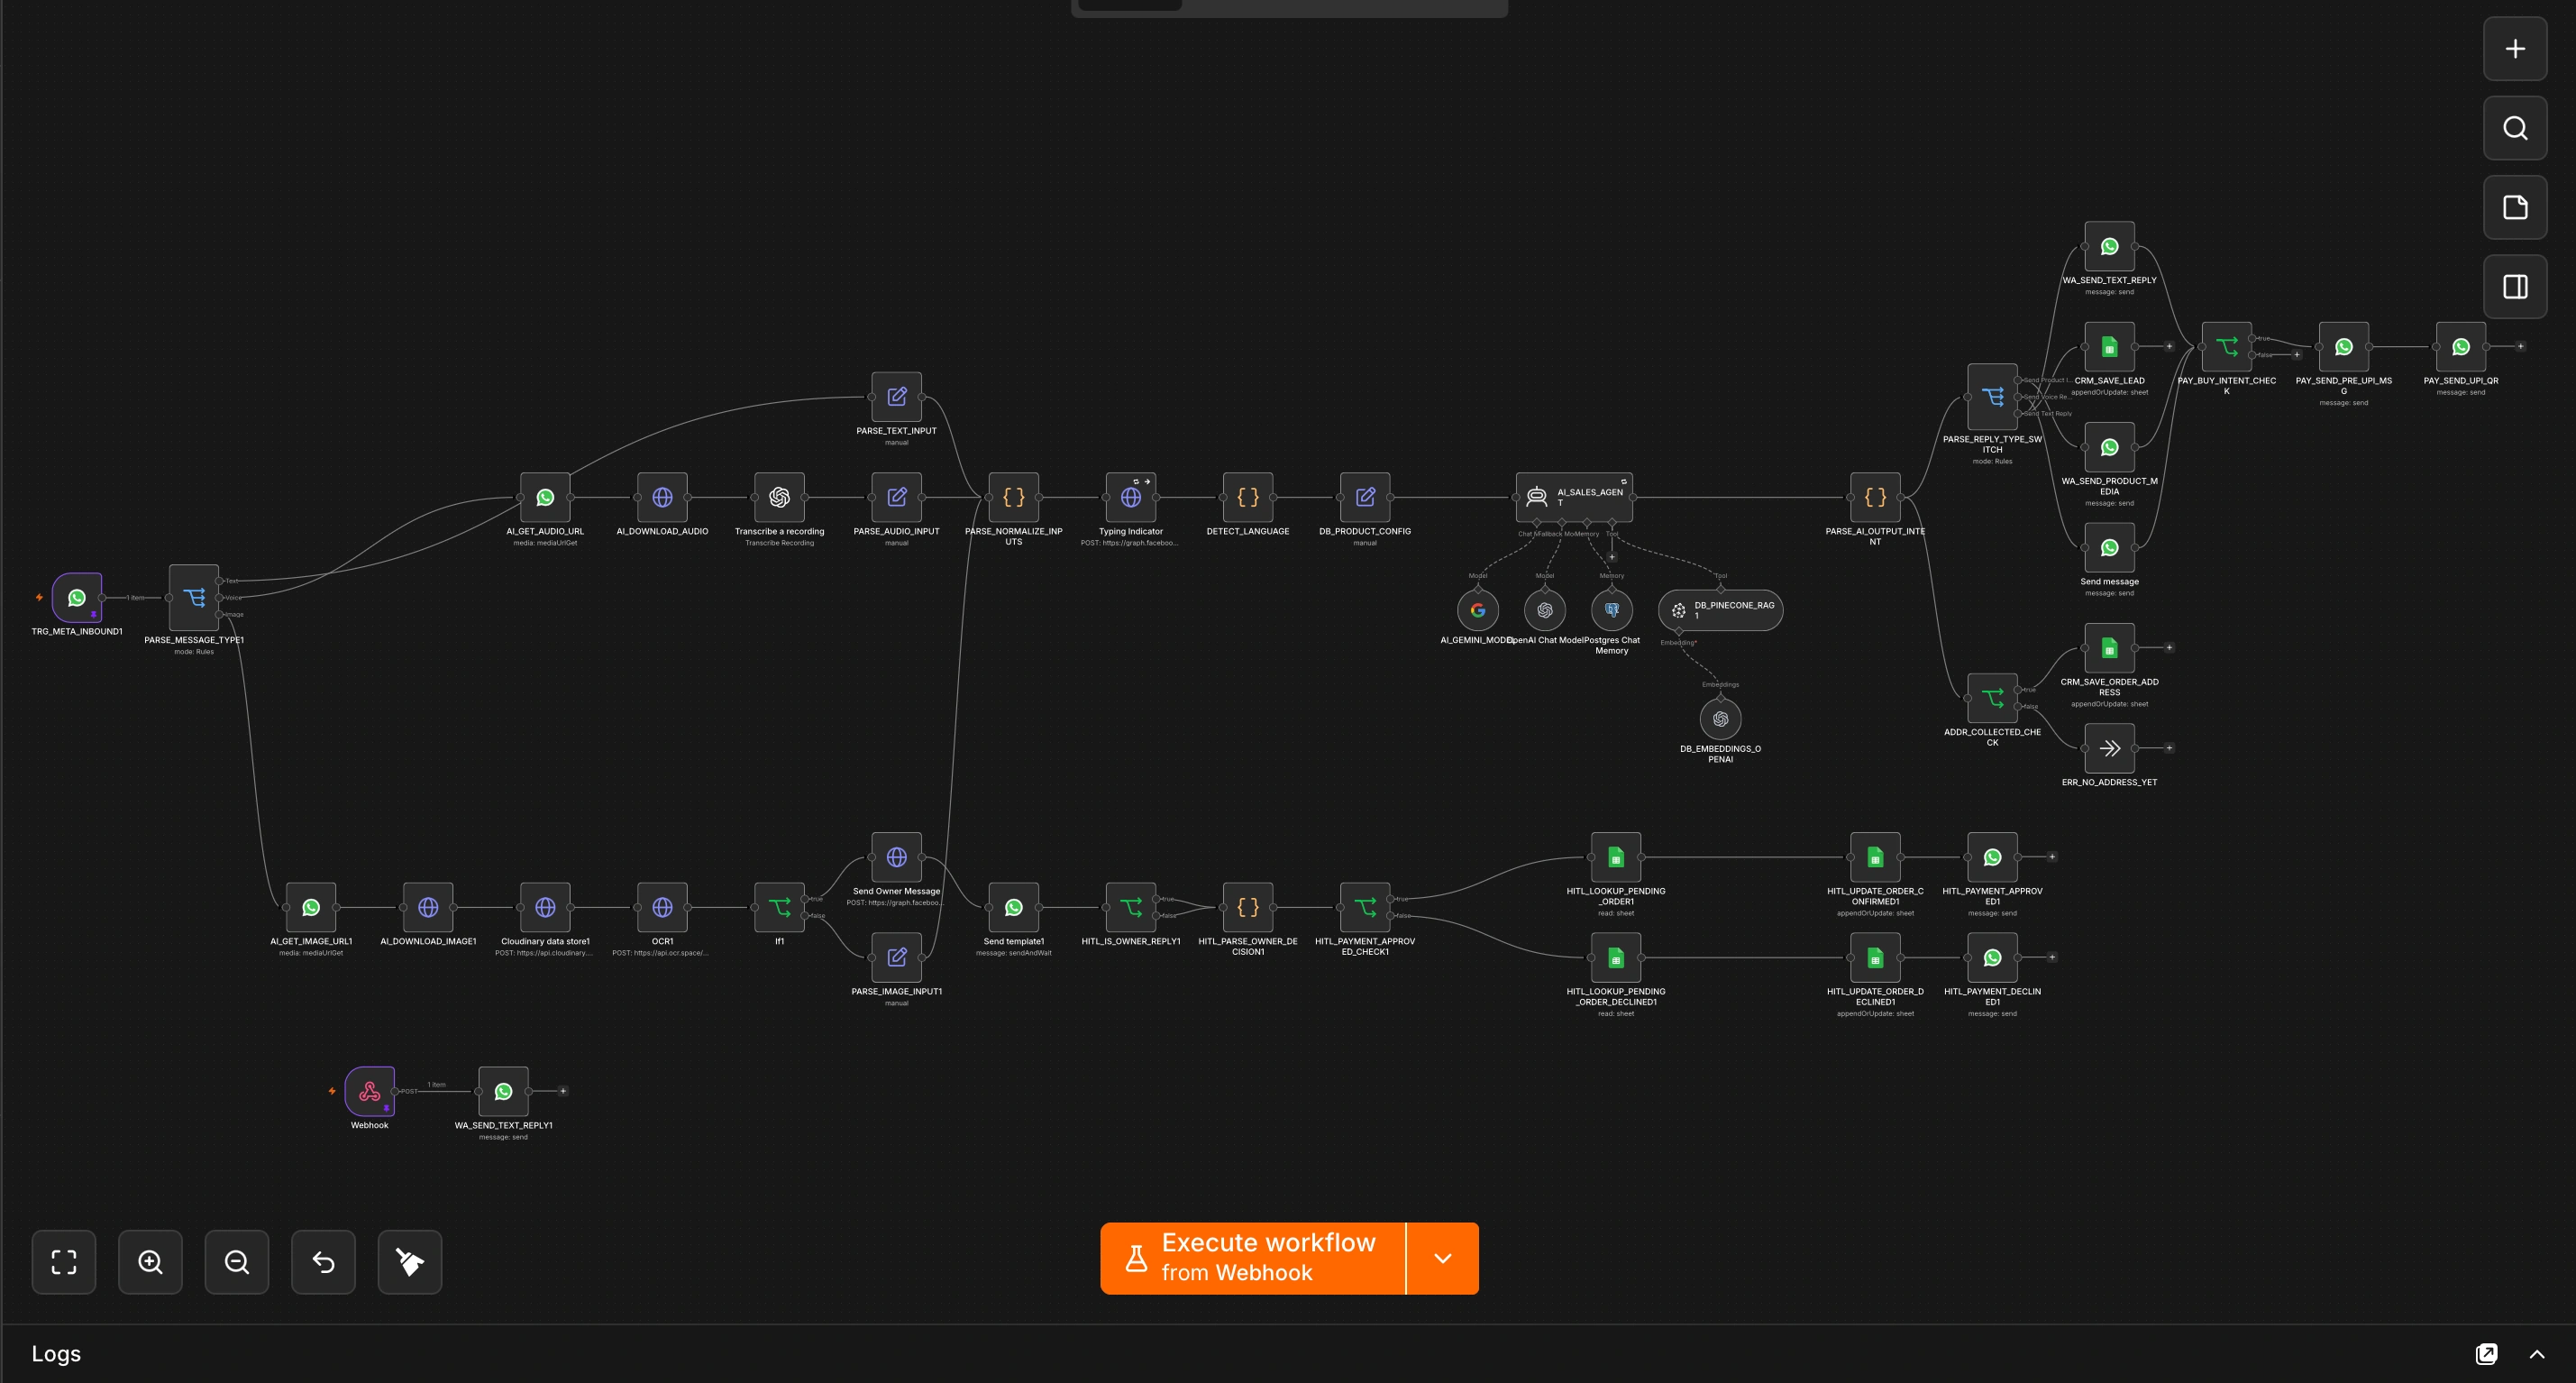
Task: Click the PAY_BUY_INTENT_CHECK if node
Action: (2226, 347)
